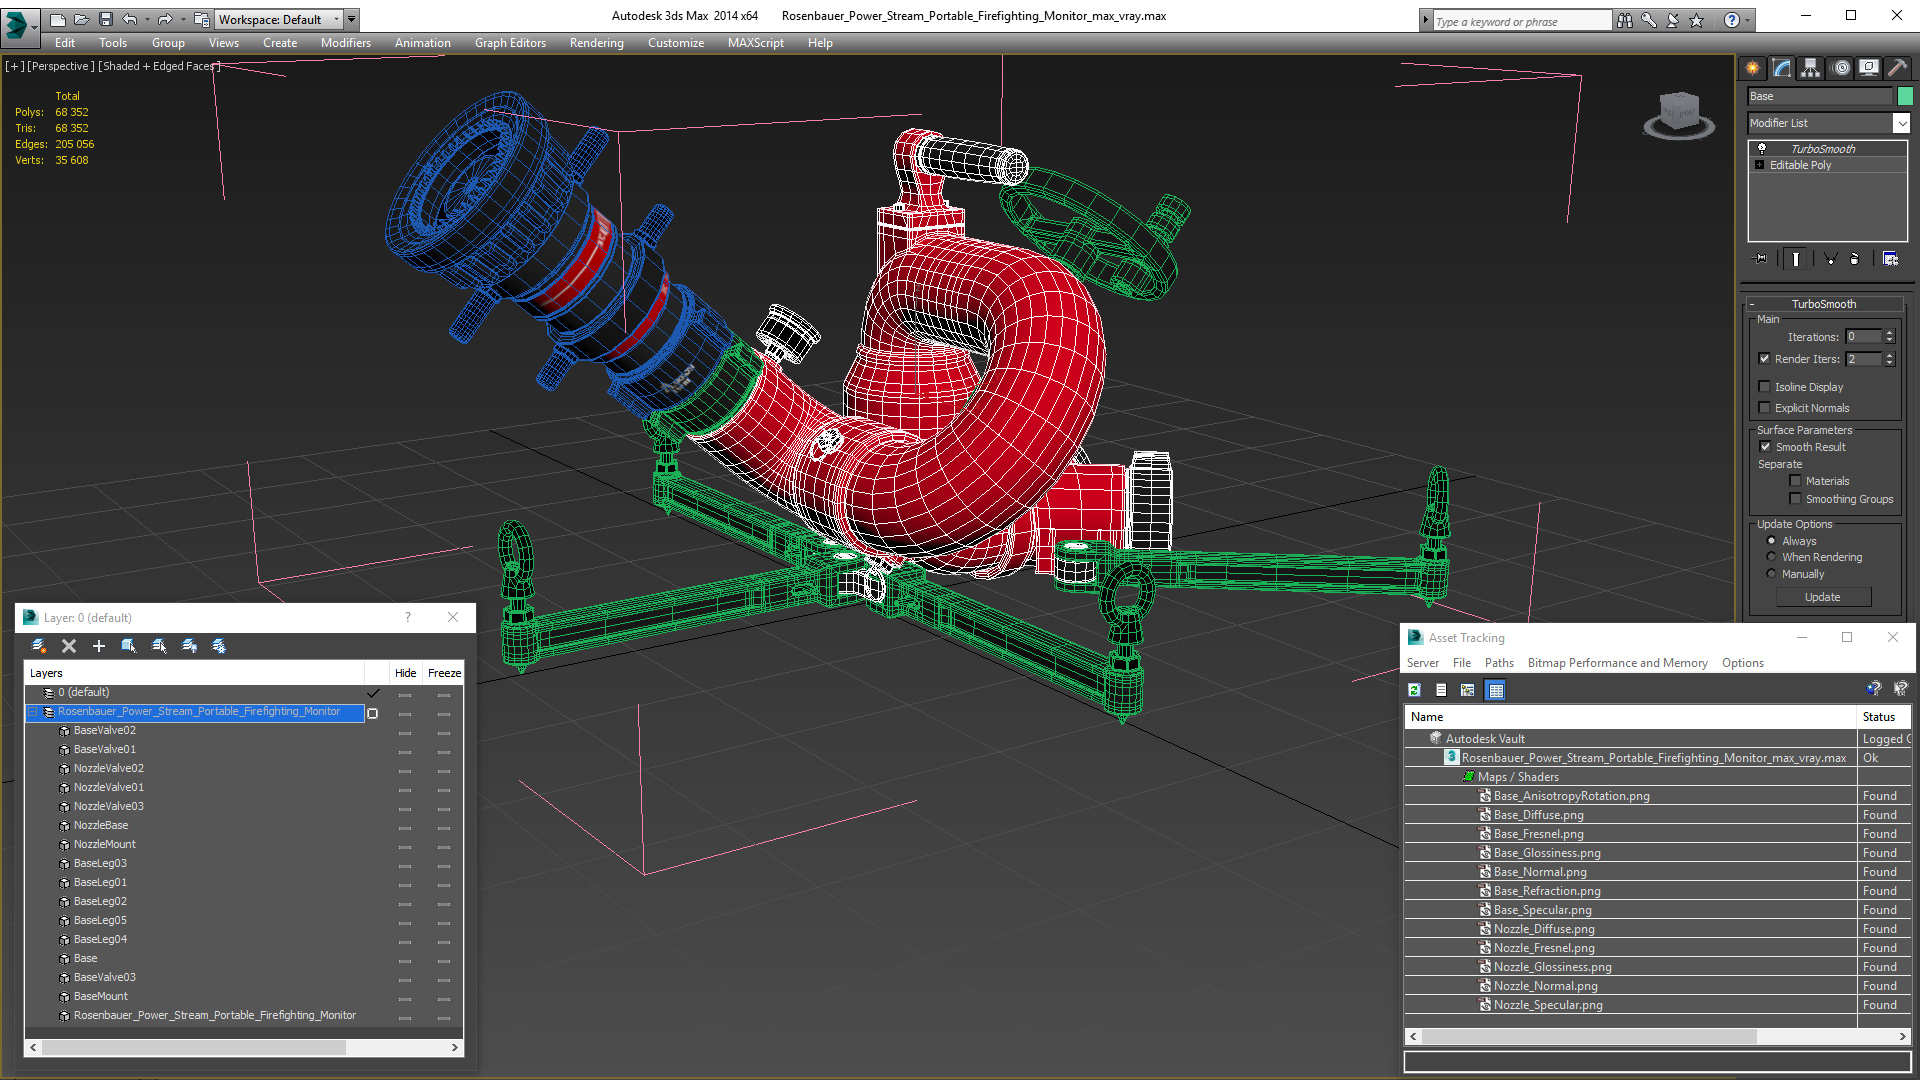The height and width of the screenshot is (1080, 1920).
Task: Add selected objects to layer with plus icon
Action: coord(99,646)
